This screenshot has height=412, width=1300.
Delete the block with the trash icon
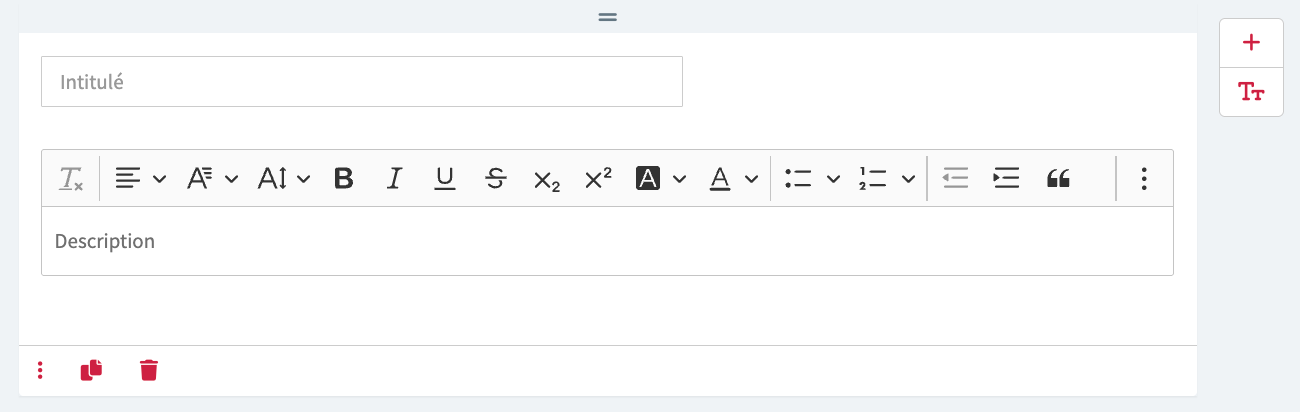pos(149,370)
